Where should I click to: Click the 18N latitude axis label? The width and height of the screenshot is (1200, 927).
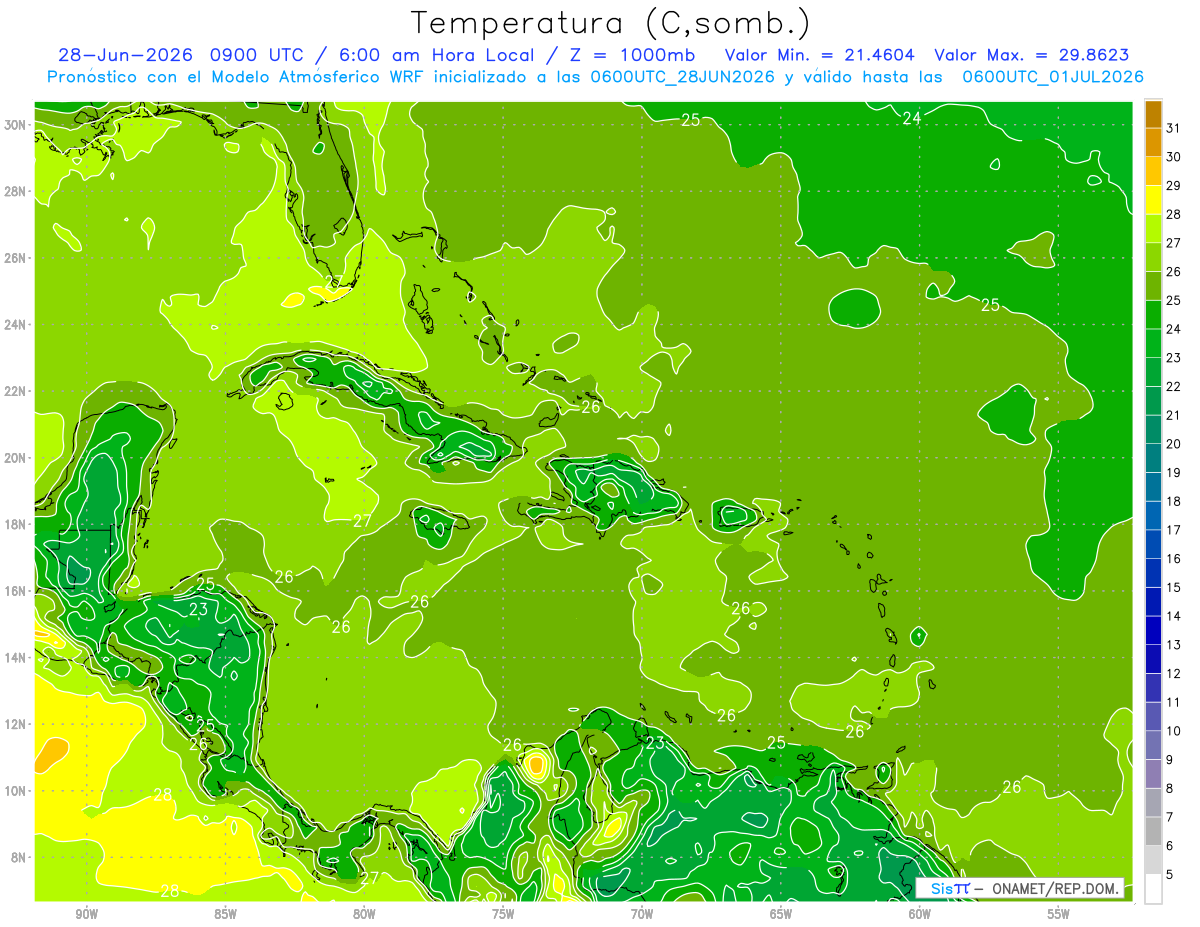15,524
